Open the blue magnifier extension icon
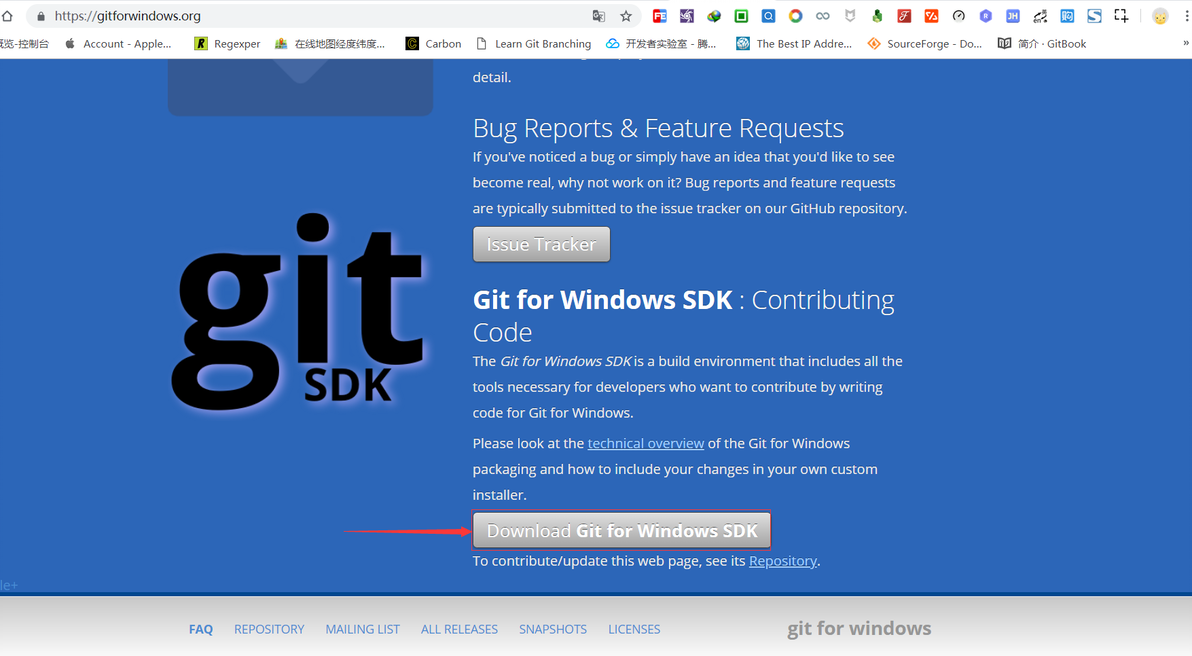1192x656 pixels. (x=769, y=16)
